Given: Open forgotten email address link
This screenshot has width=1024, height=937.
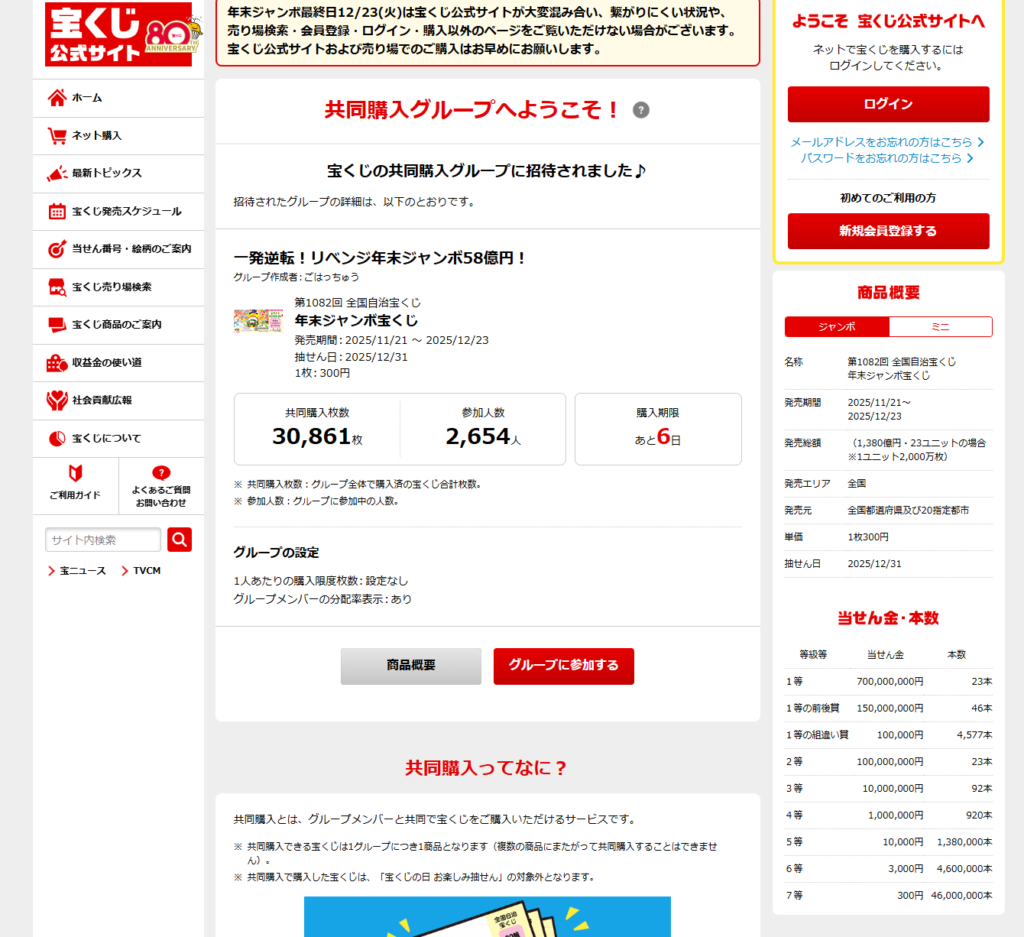Looking at the screenshot, I should tap(887, 142).
